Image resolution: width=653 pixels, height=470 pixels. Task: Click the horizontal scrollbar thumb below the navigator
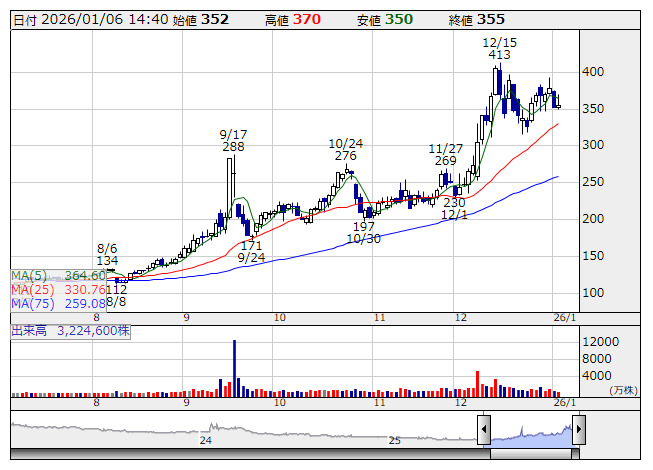click(x=531, y=454)
